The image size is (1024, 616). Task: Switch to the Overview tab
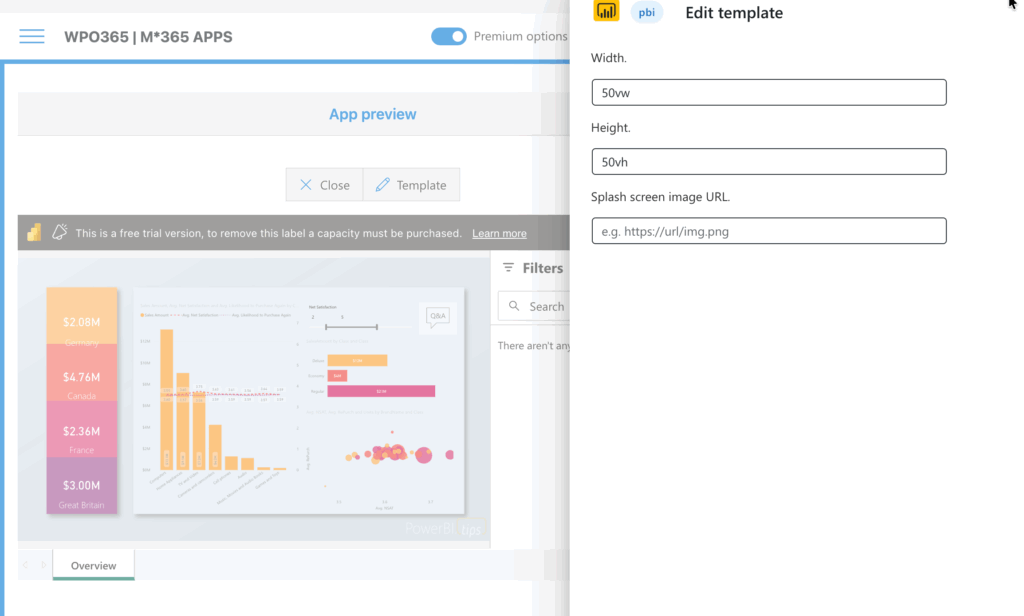92,565
